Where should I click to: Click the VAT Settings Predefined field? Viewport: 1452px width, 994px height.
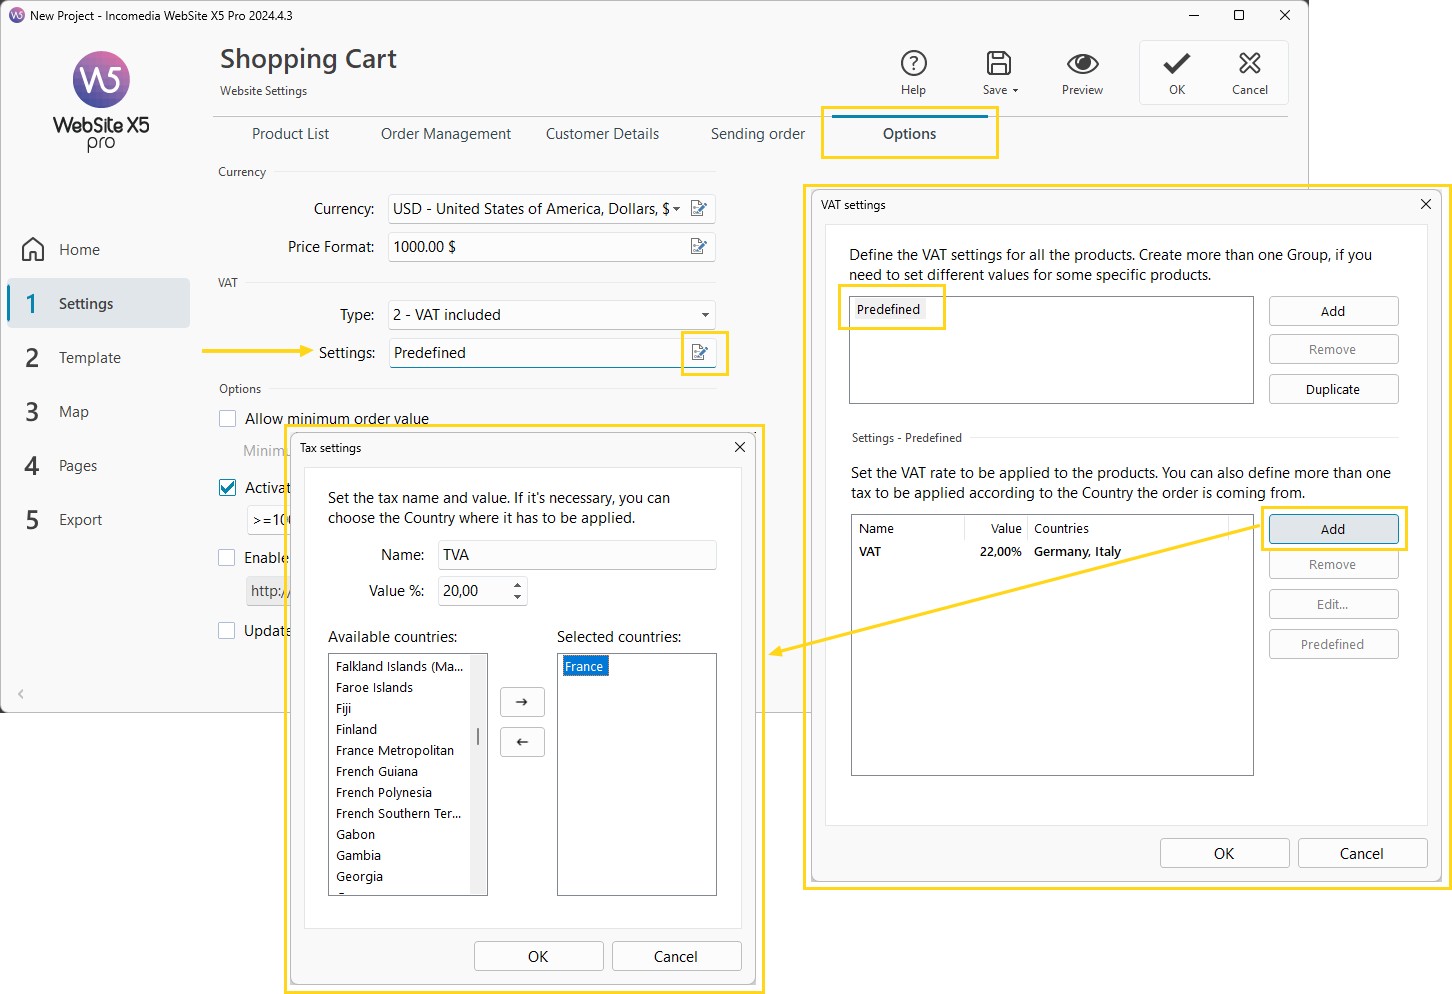coord(536,353)
